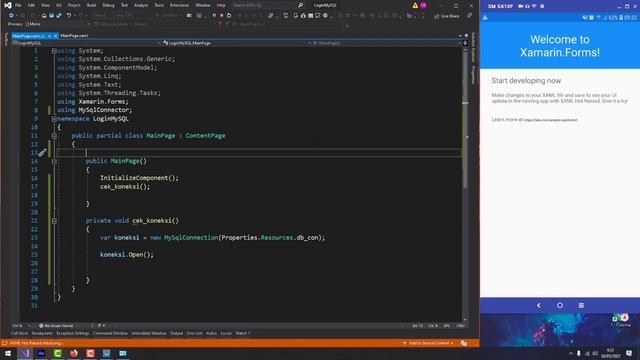Click the red stop debugging icon
Screen dimensions: 640x360
pos(222,16)
